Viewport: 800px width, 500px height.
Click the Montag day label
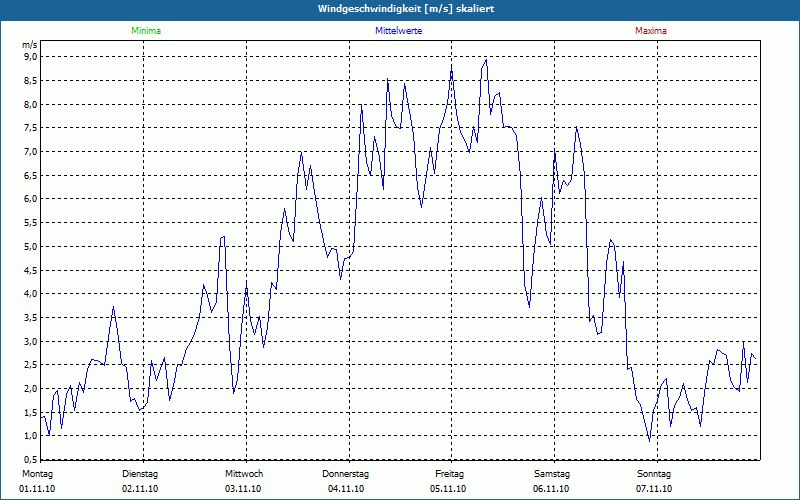tap(37, 474)
